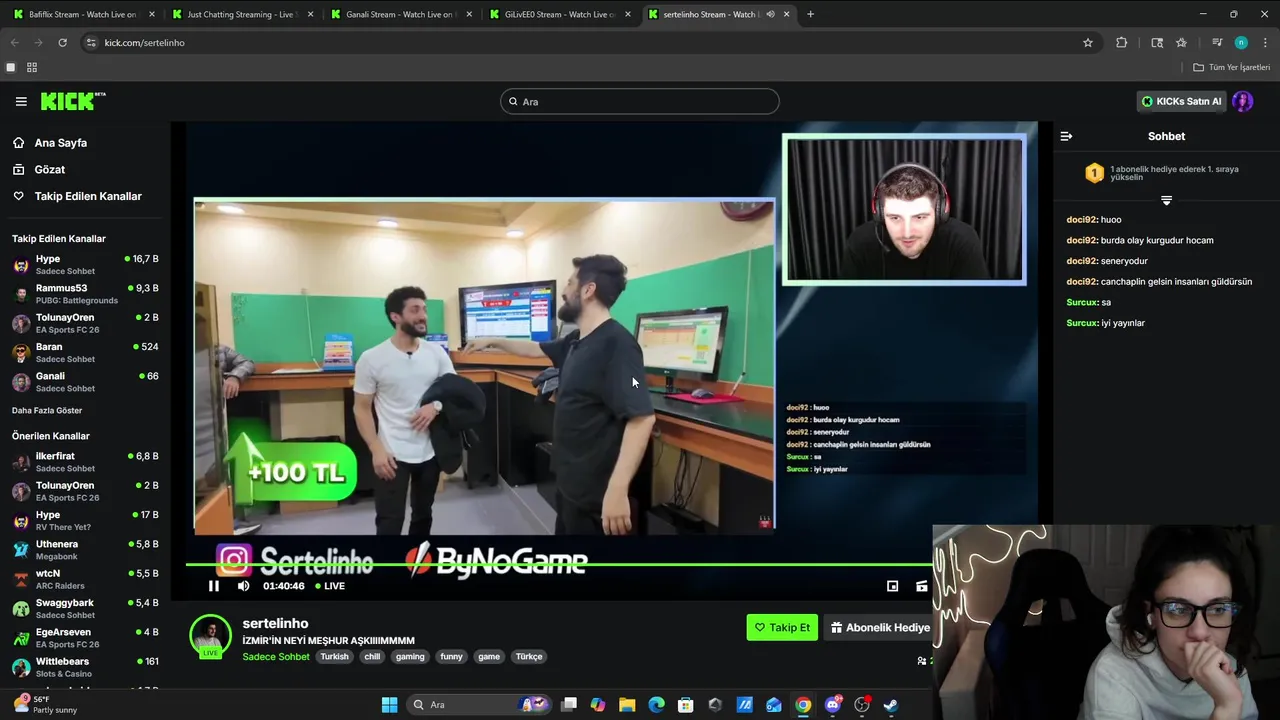Open Hype channel playing RV There Yet?
The image size is (1280, 720).
coord(85,521)
